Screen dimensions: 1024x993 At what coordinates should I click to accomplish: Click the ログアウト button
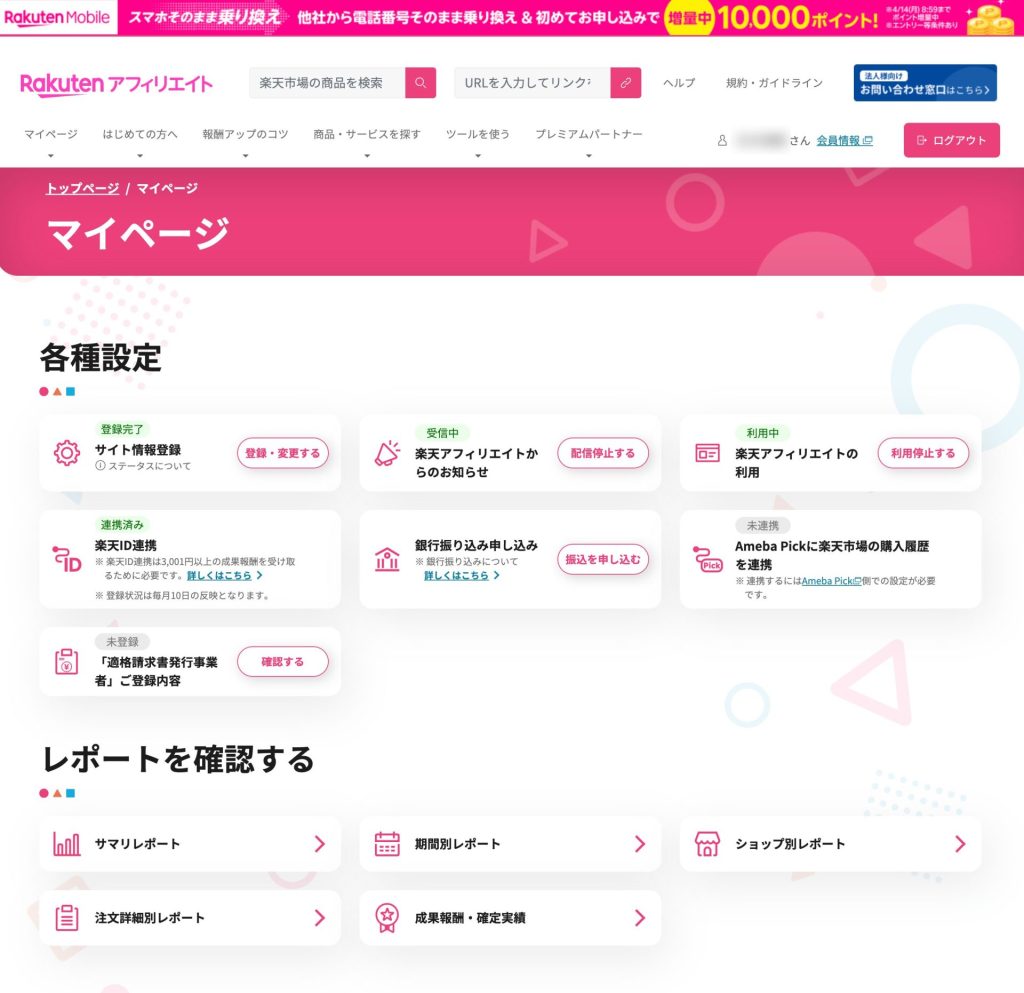(x=951, y=141)
